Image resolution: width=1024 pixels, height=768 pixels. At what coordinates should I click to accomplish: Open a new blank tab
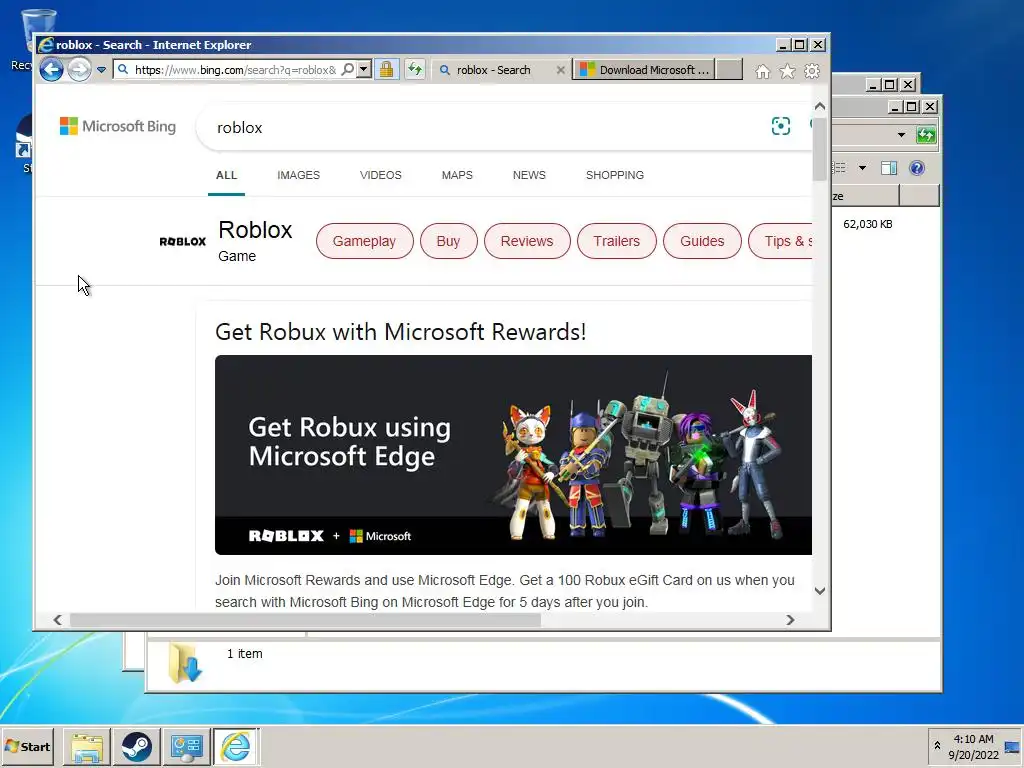(x=729, y=69)
